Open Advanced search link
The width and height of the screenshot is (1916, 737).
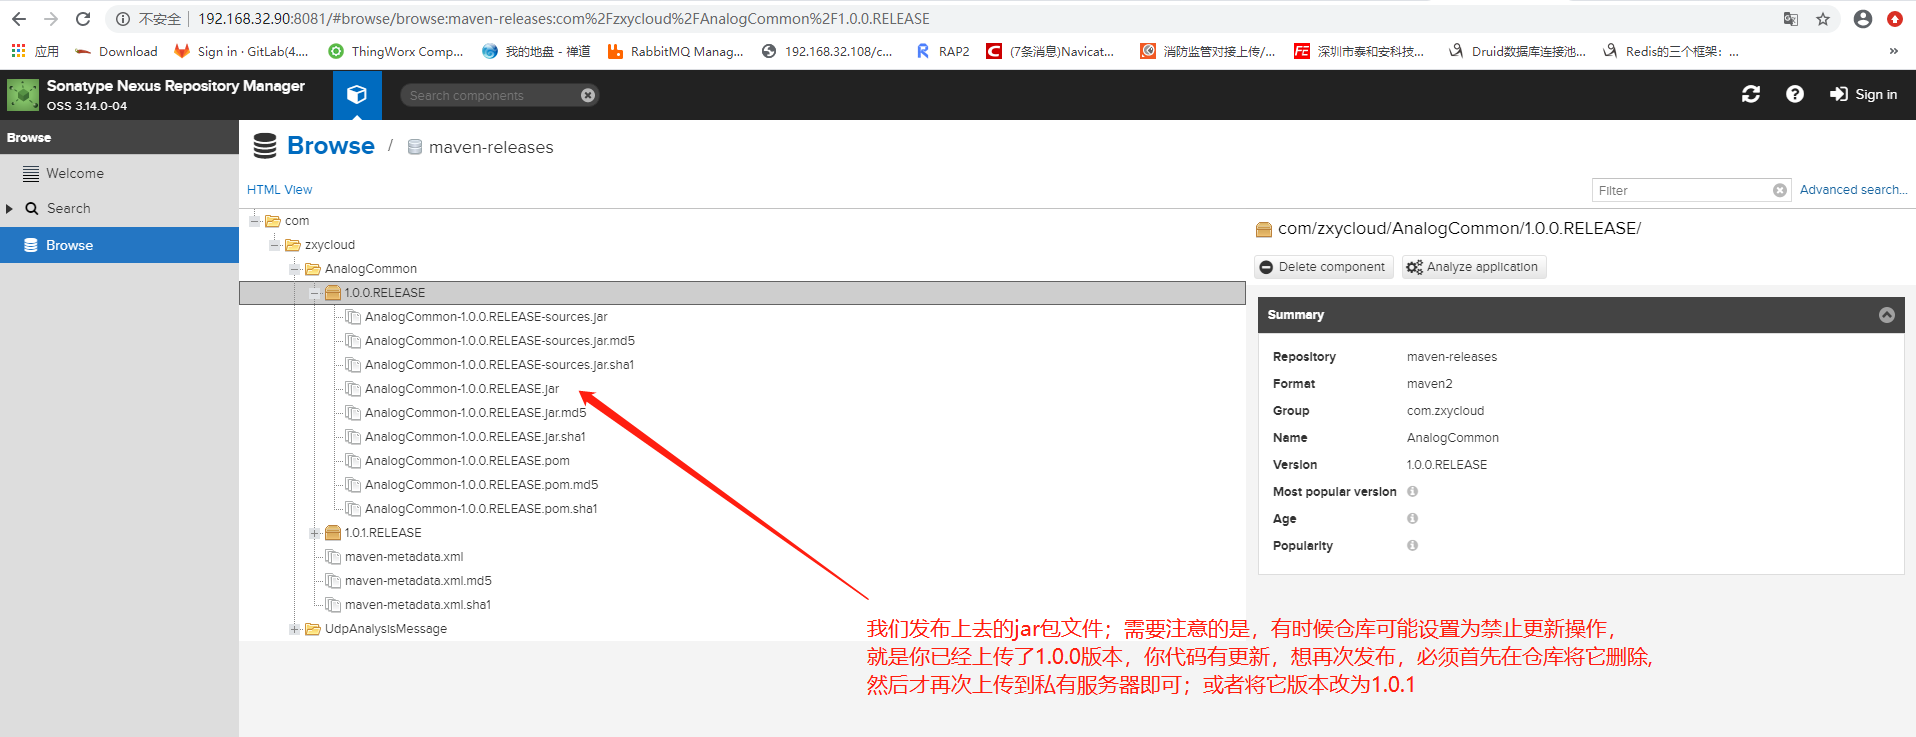[1853, 190]
